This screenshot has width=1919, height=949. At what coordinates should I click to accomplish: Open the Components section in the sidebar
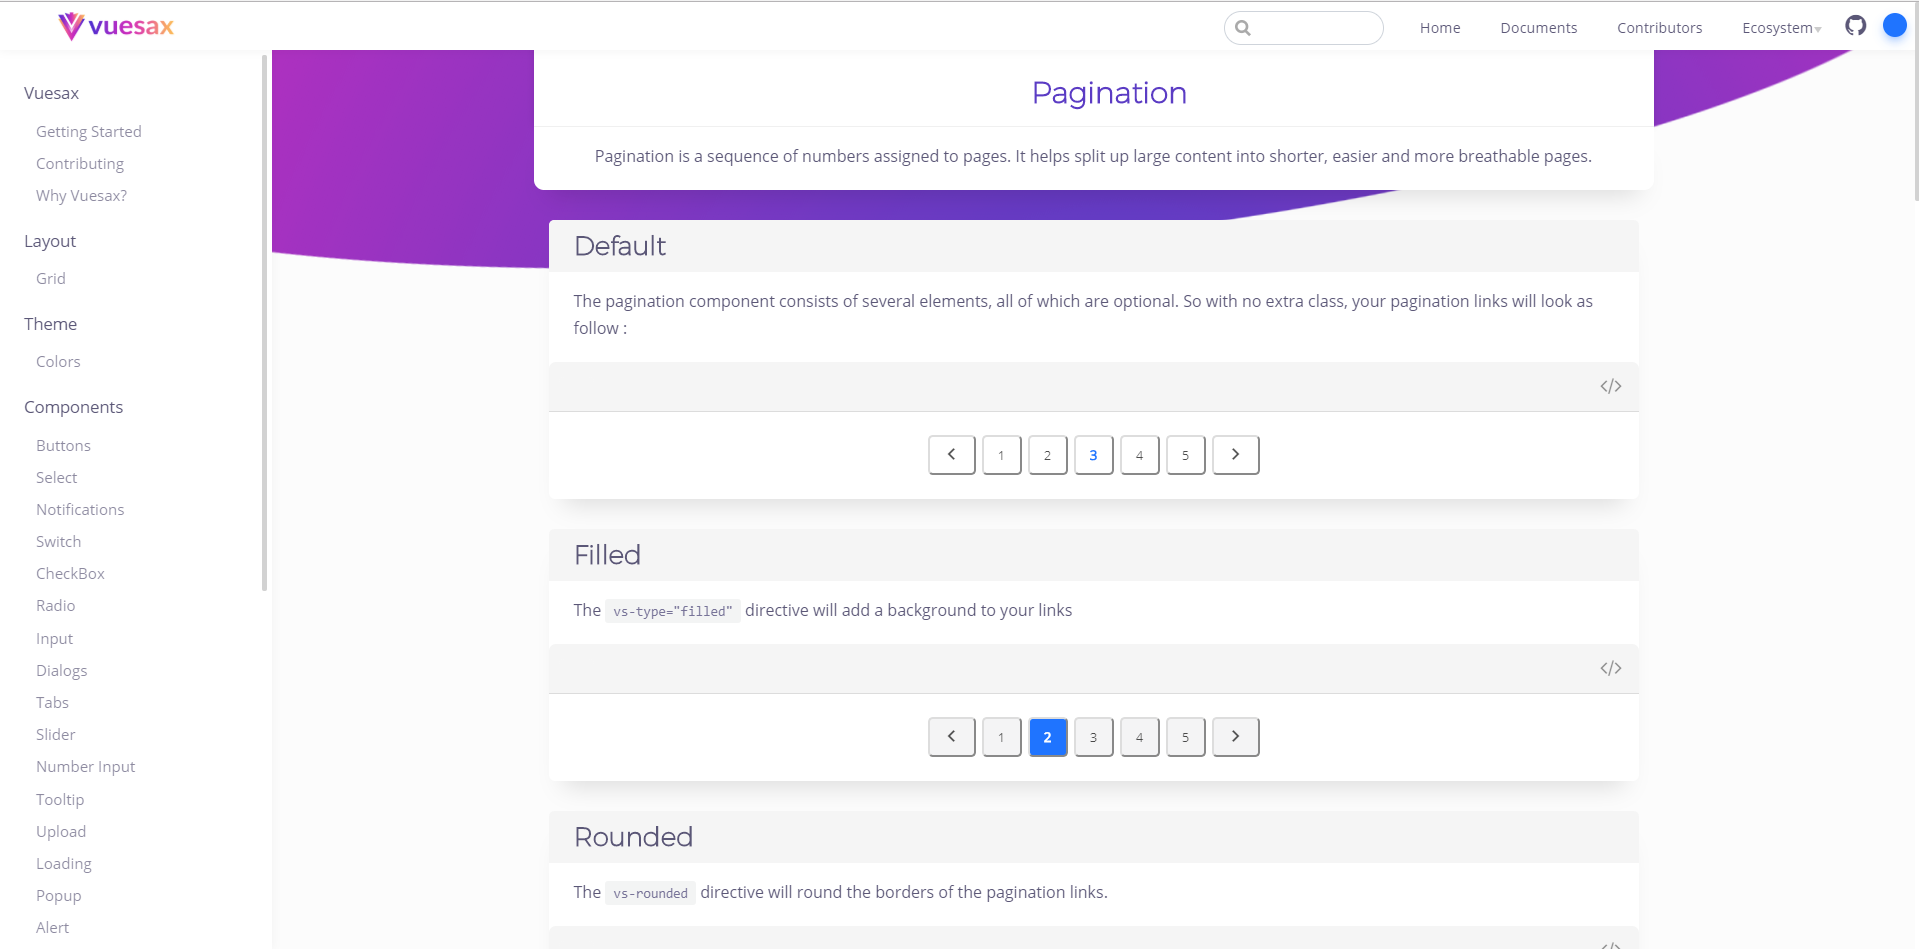pyautogui.click(x=73, y=407)
